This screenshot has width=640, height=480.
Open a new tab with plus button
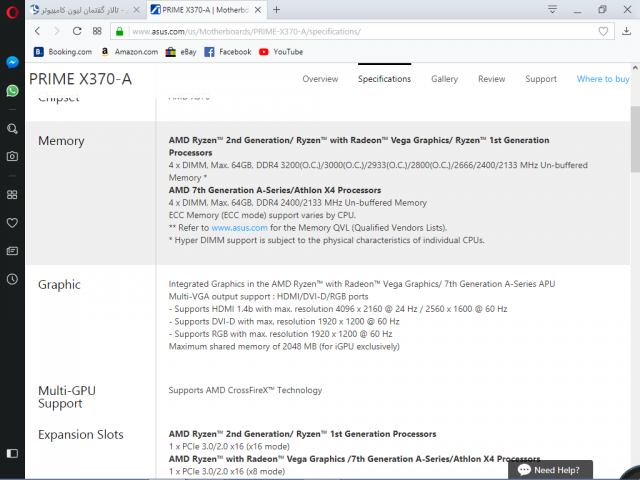pyautogui.click(x=276, y=9)
